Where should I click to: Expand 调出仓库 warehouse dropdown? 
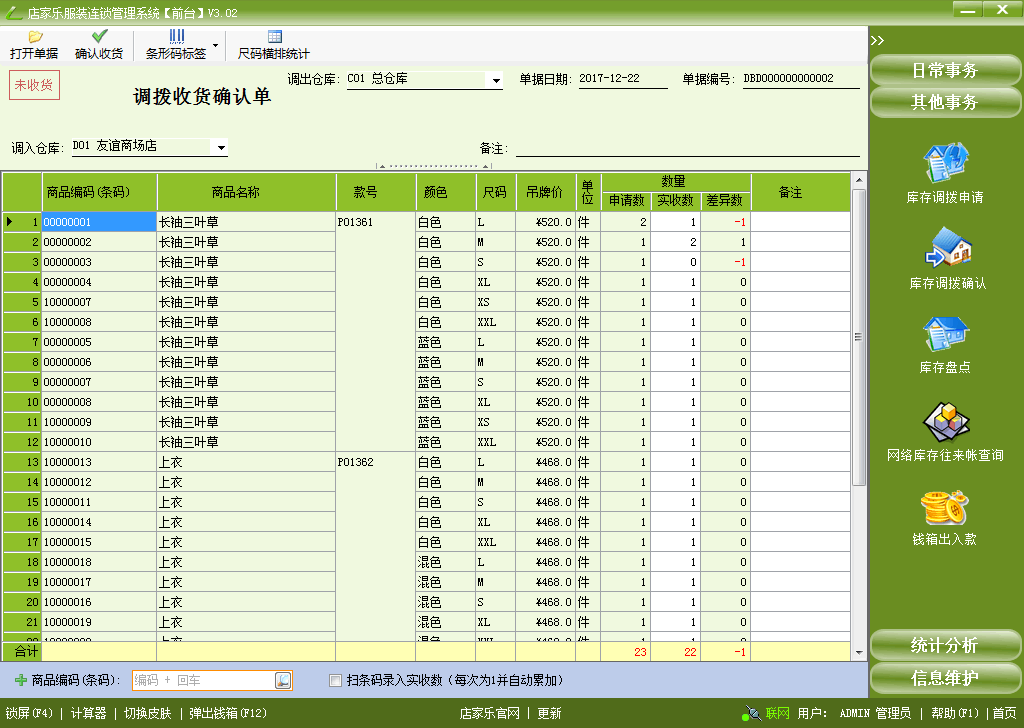pyautogui.click(x=496, y=80)
